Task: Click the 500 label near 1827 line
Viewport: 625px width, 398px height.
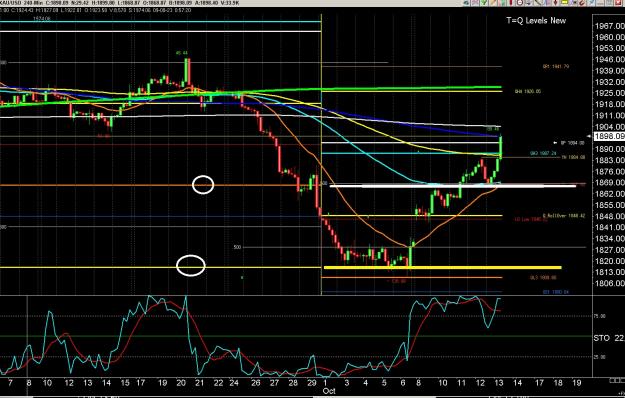Action: click(x=237, y=247)
